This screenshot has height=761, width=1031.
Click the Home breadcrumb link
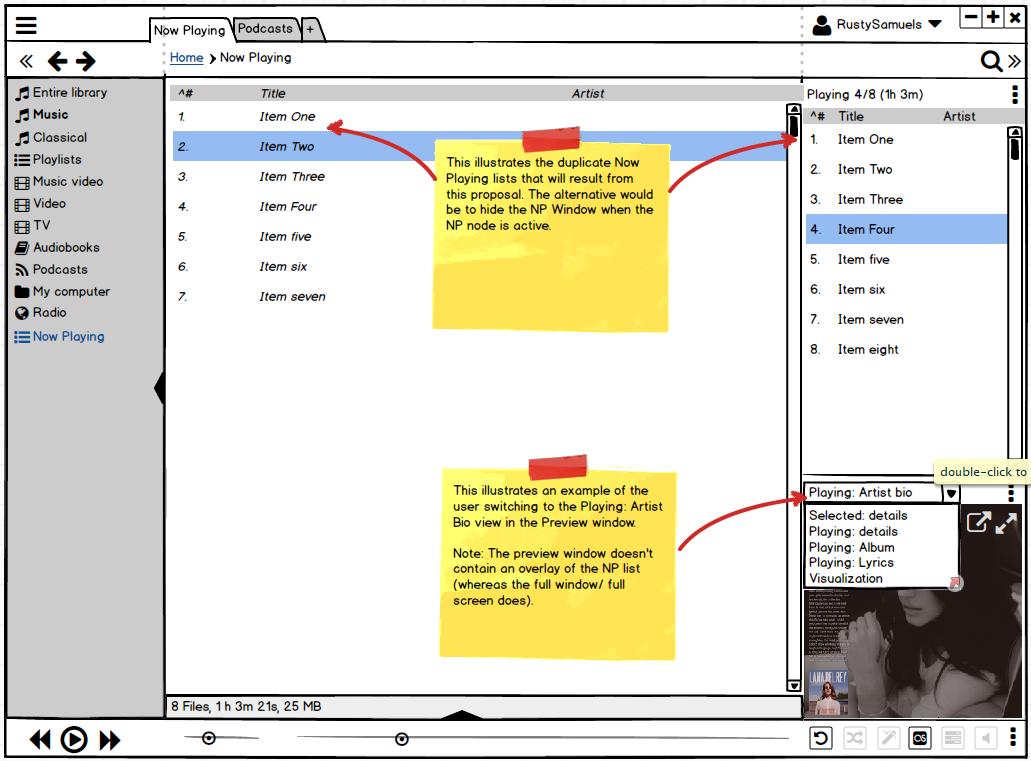(x=186, y=58)
